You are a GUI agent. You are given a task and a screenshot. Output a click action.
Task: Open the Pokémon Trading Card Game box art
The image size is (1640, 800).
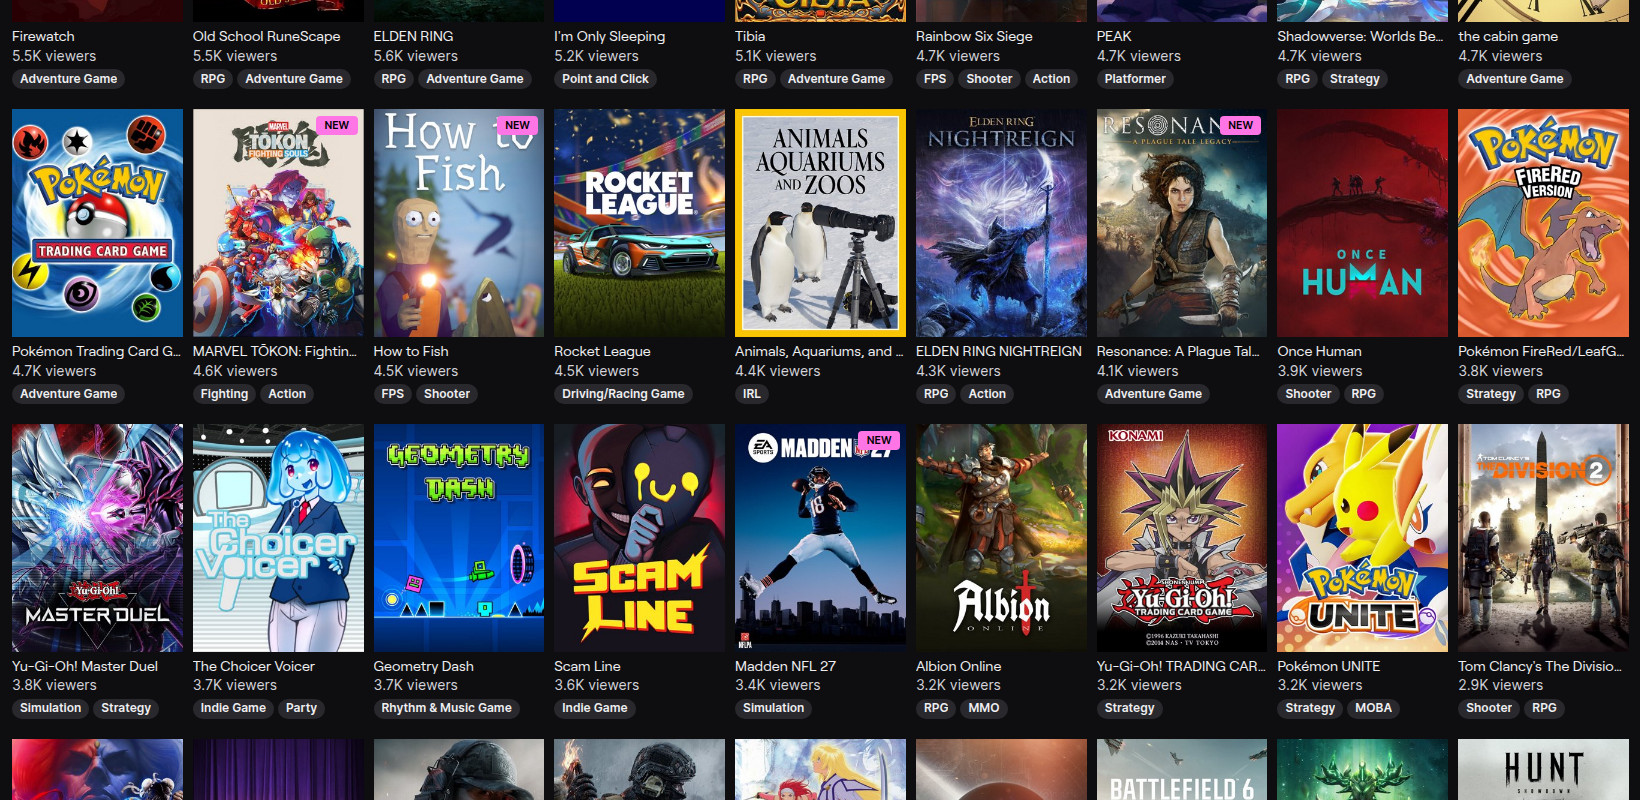[x=97, y=223]
